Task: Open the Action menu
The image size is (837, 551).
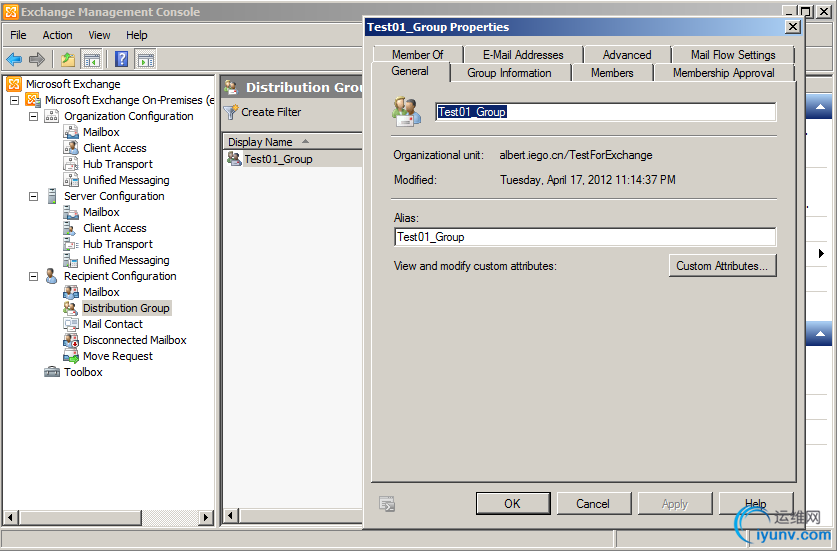Action: click(x=57, y=35)
